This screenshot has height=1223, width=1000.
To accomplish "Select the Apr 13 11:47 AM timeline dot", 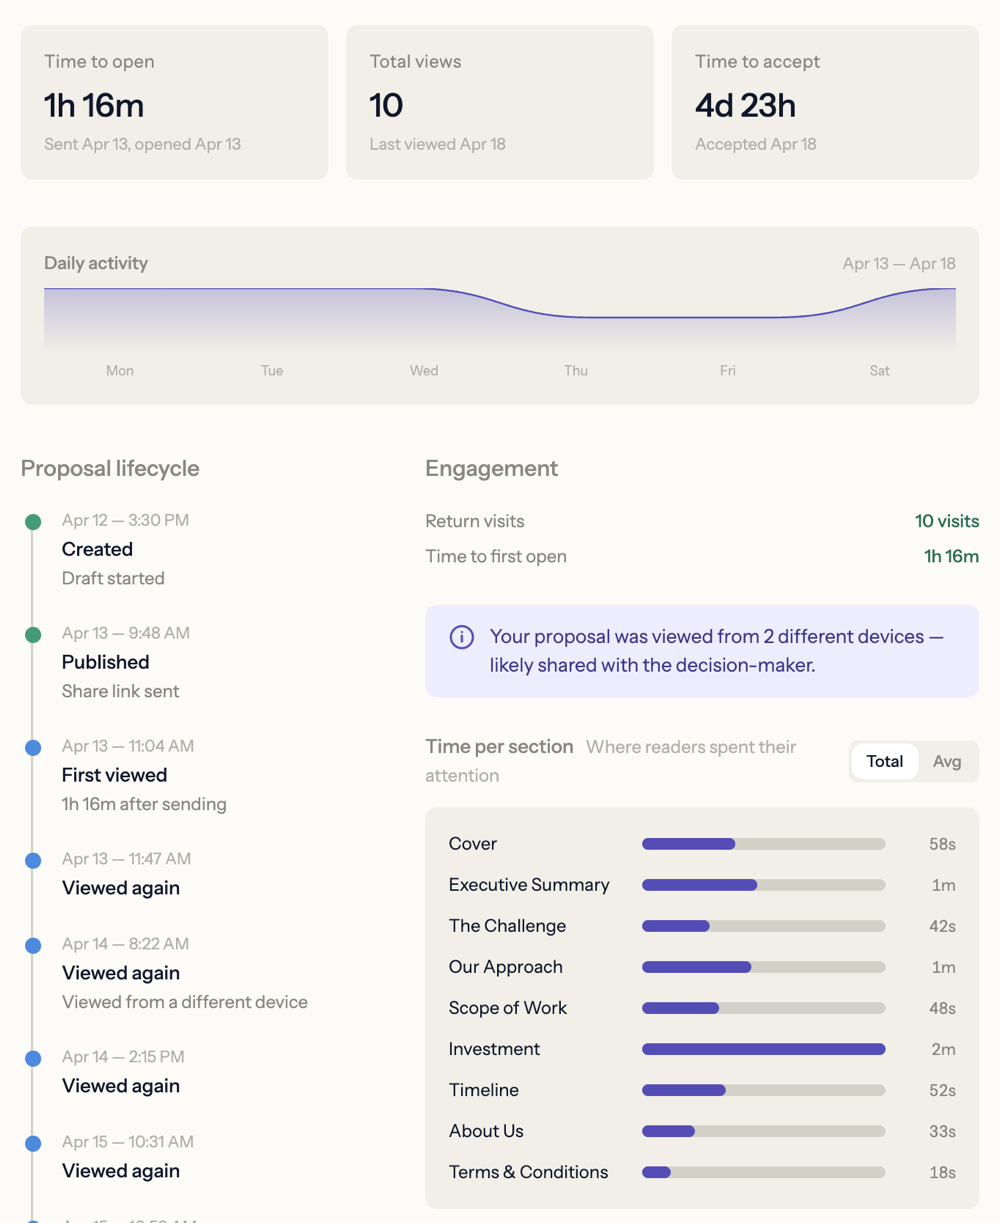I will (33, 860).
